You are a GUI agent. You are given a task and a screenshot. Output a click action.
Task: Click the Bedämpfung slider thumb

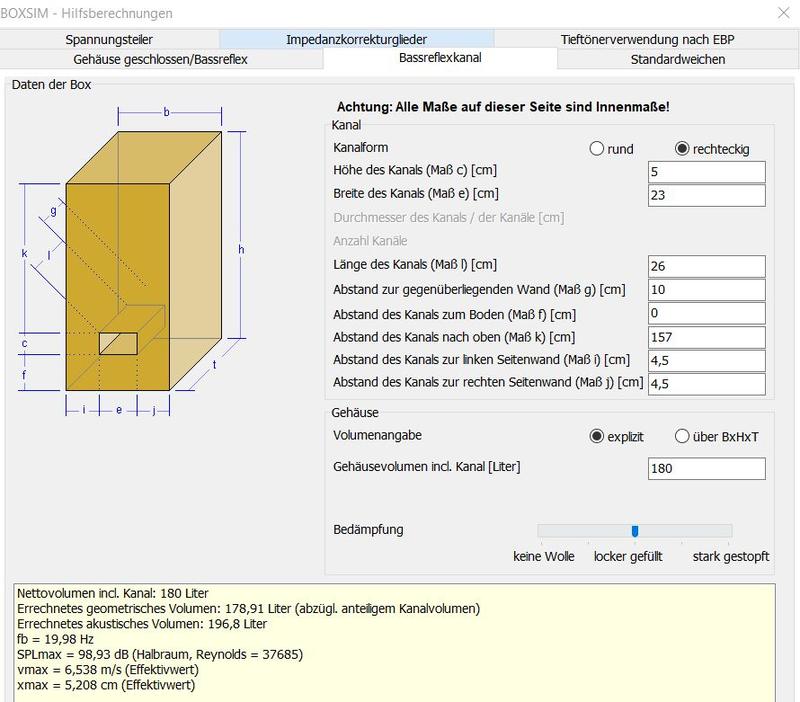click(635, 531)
